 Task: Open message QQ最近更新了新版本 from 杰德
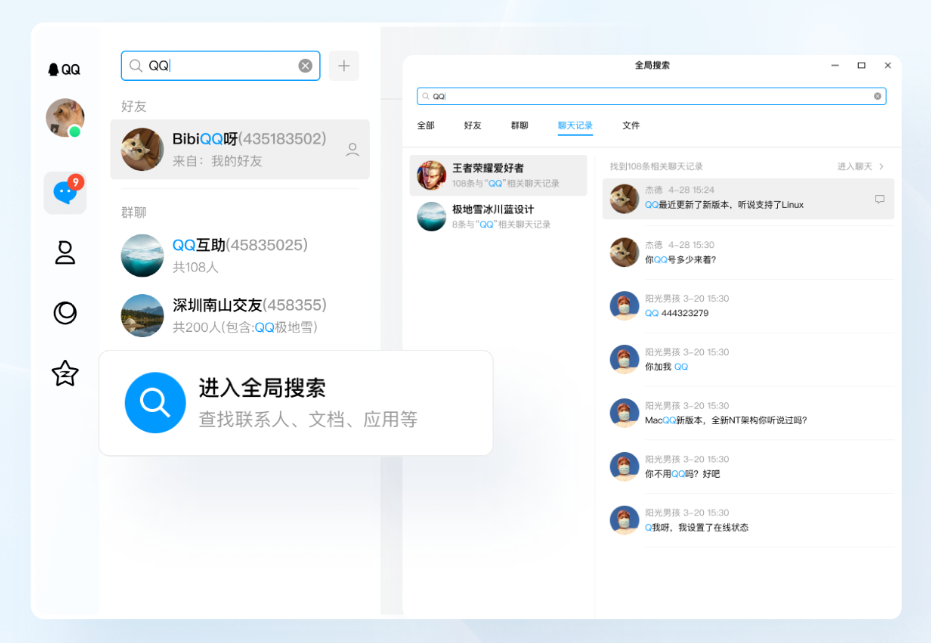coord(748,199)
